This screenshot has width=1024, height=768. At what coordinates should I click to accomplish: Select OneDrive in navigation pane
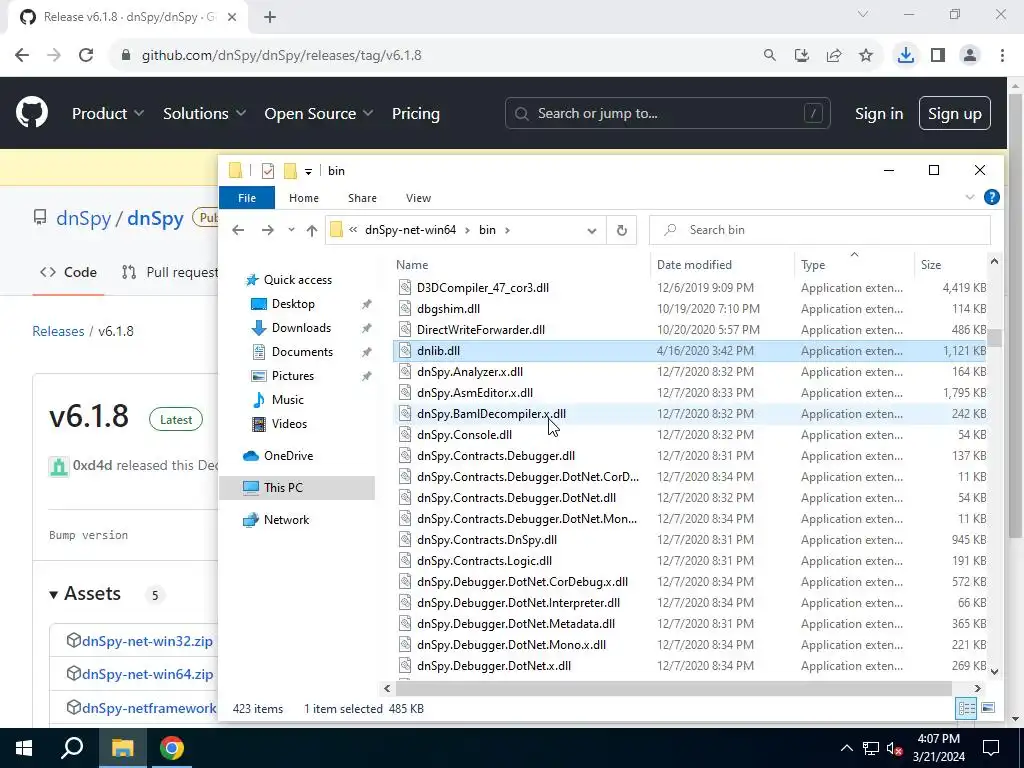(288, 456)
